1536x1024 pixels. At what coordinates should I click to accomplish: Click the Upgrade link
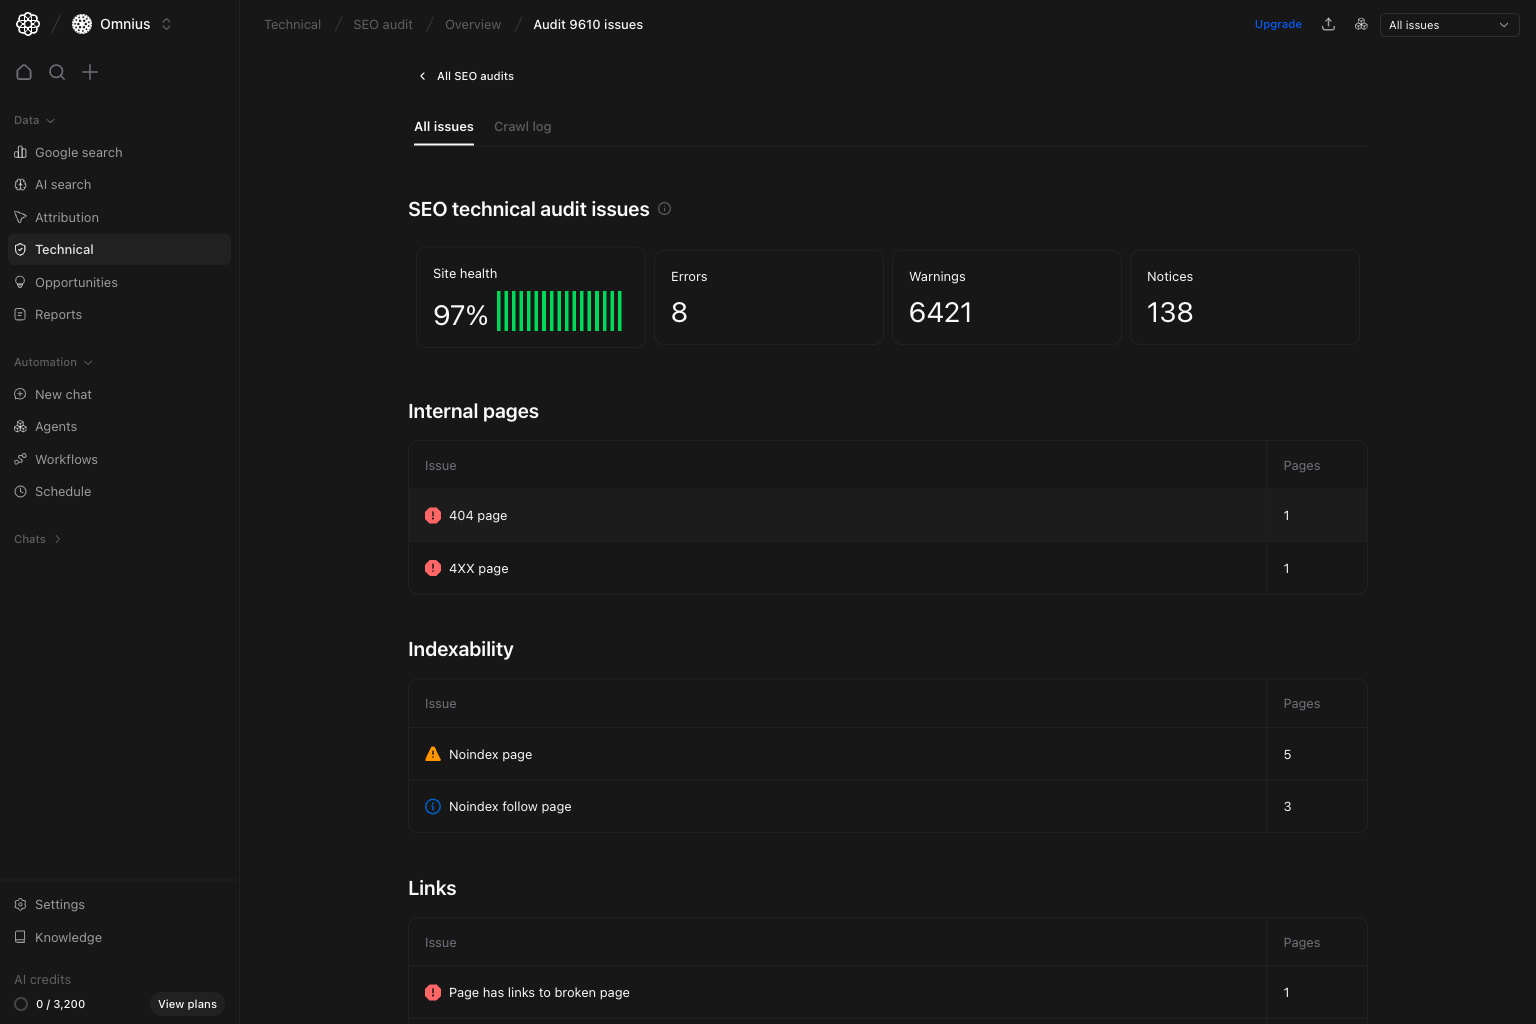pyautogui.click(x=1278, y=24)
